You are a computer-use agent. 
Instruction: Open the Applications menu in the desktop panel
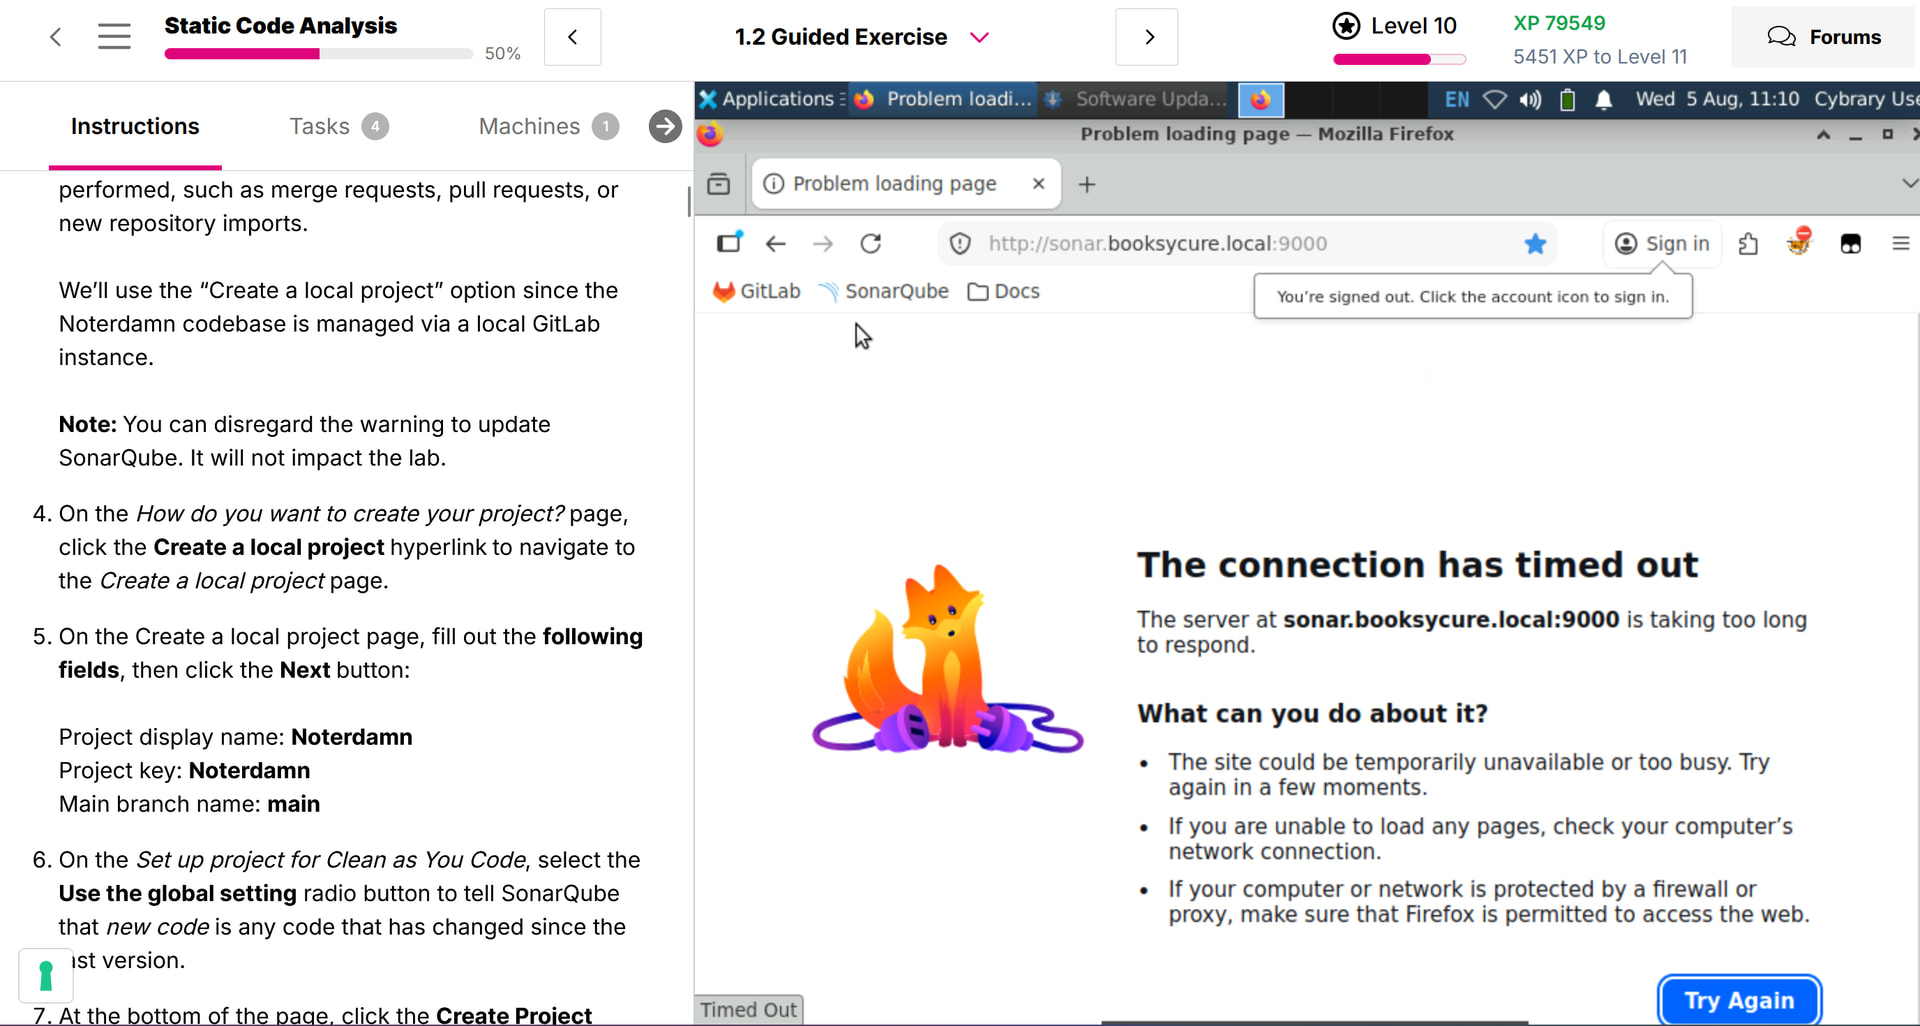coord(771,99)
